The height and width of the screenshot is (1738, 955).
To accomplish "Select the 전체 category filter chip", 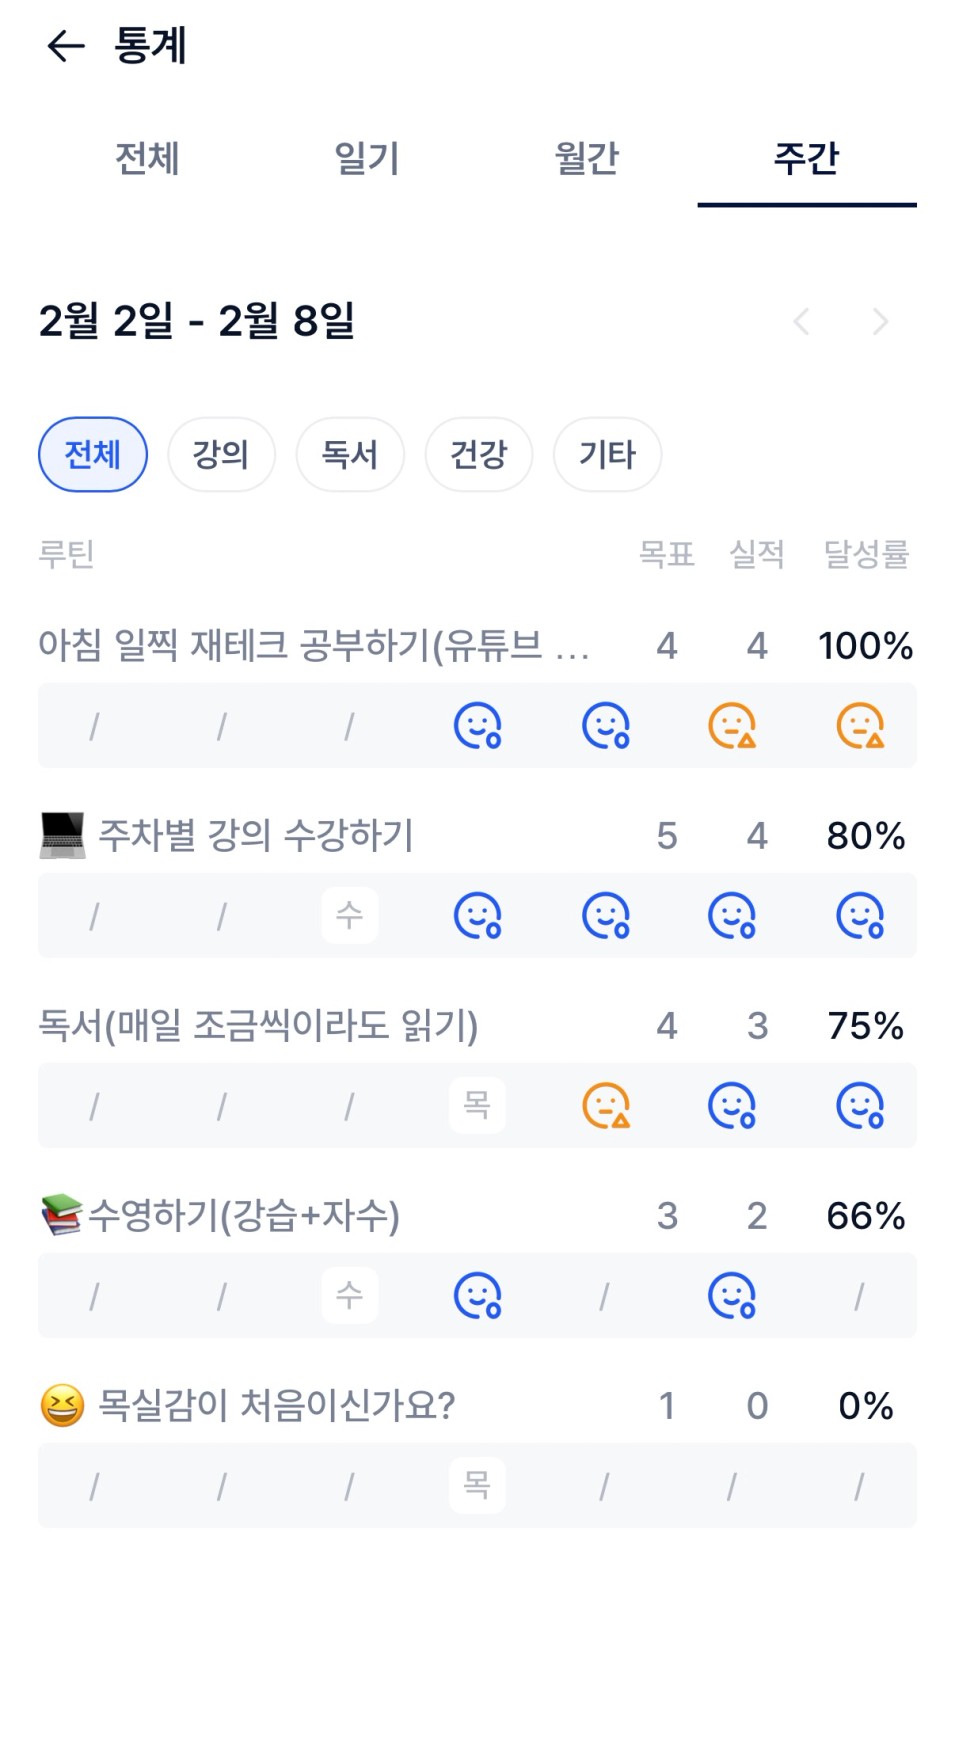I will pos(93,455).
